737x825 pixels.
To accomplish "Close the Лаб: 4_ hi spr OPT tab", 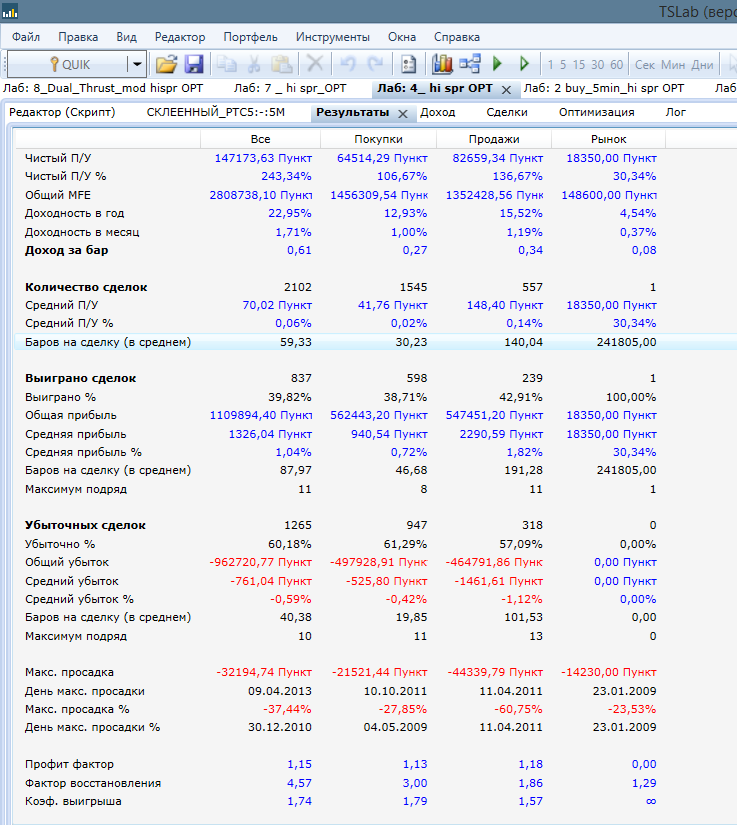I will 505,89.
